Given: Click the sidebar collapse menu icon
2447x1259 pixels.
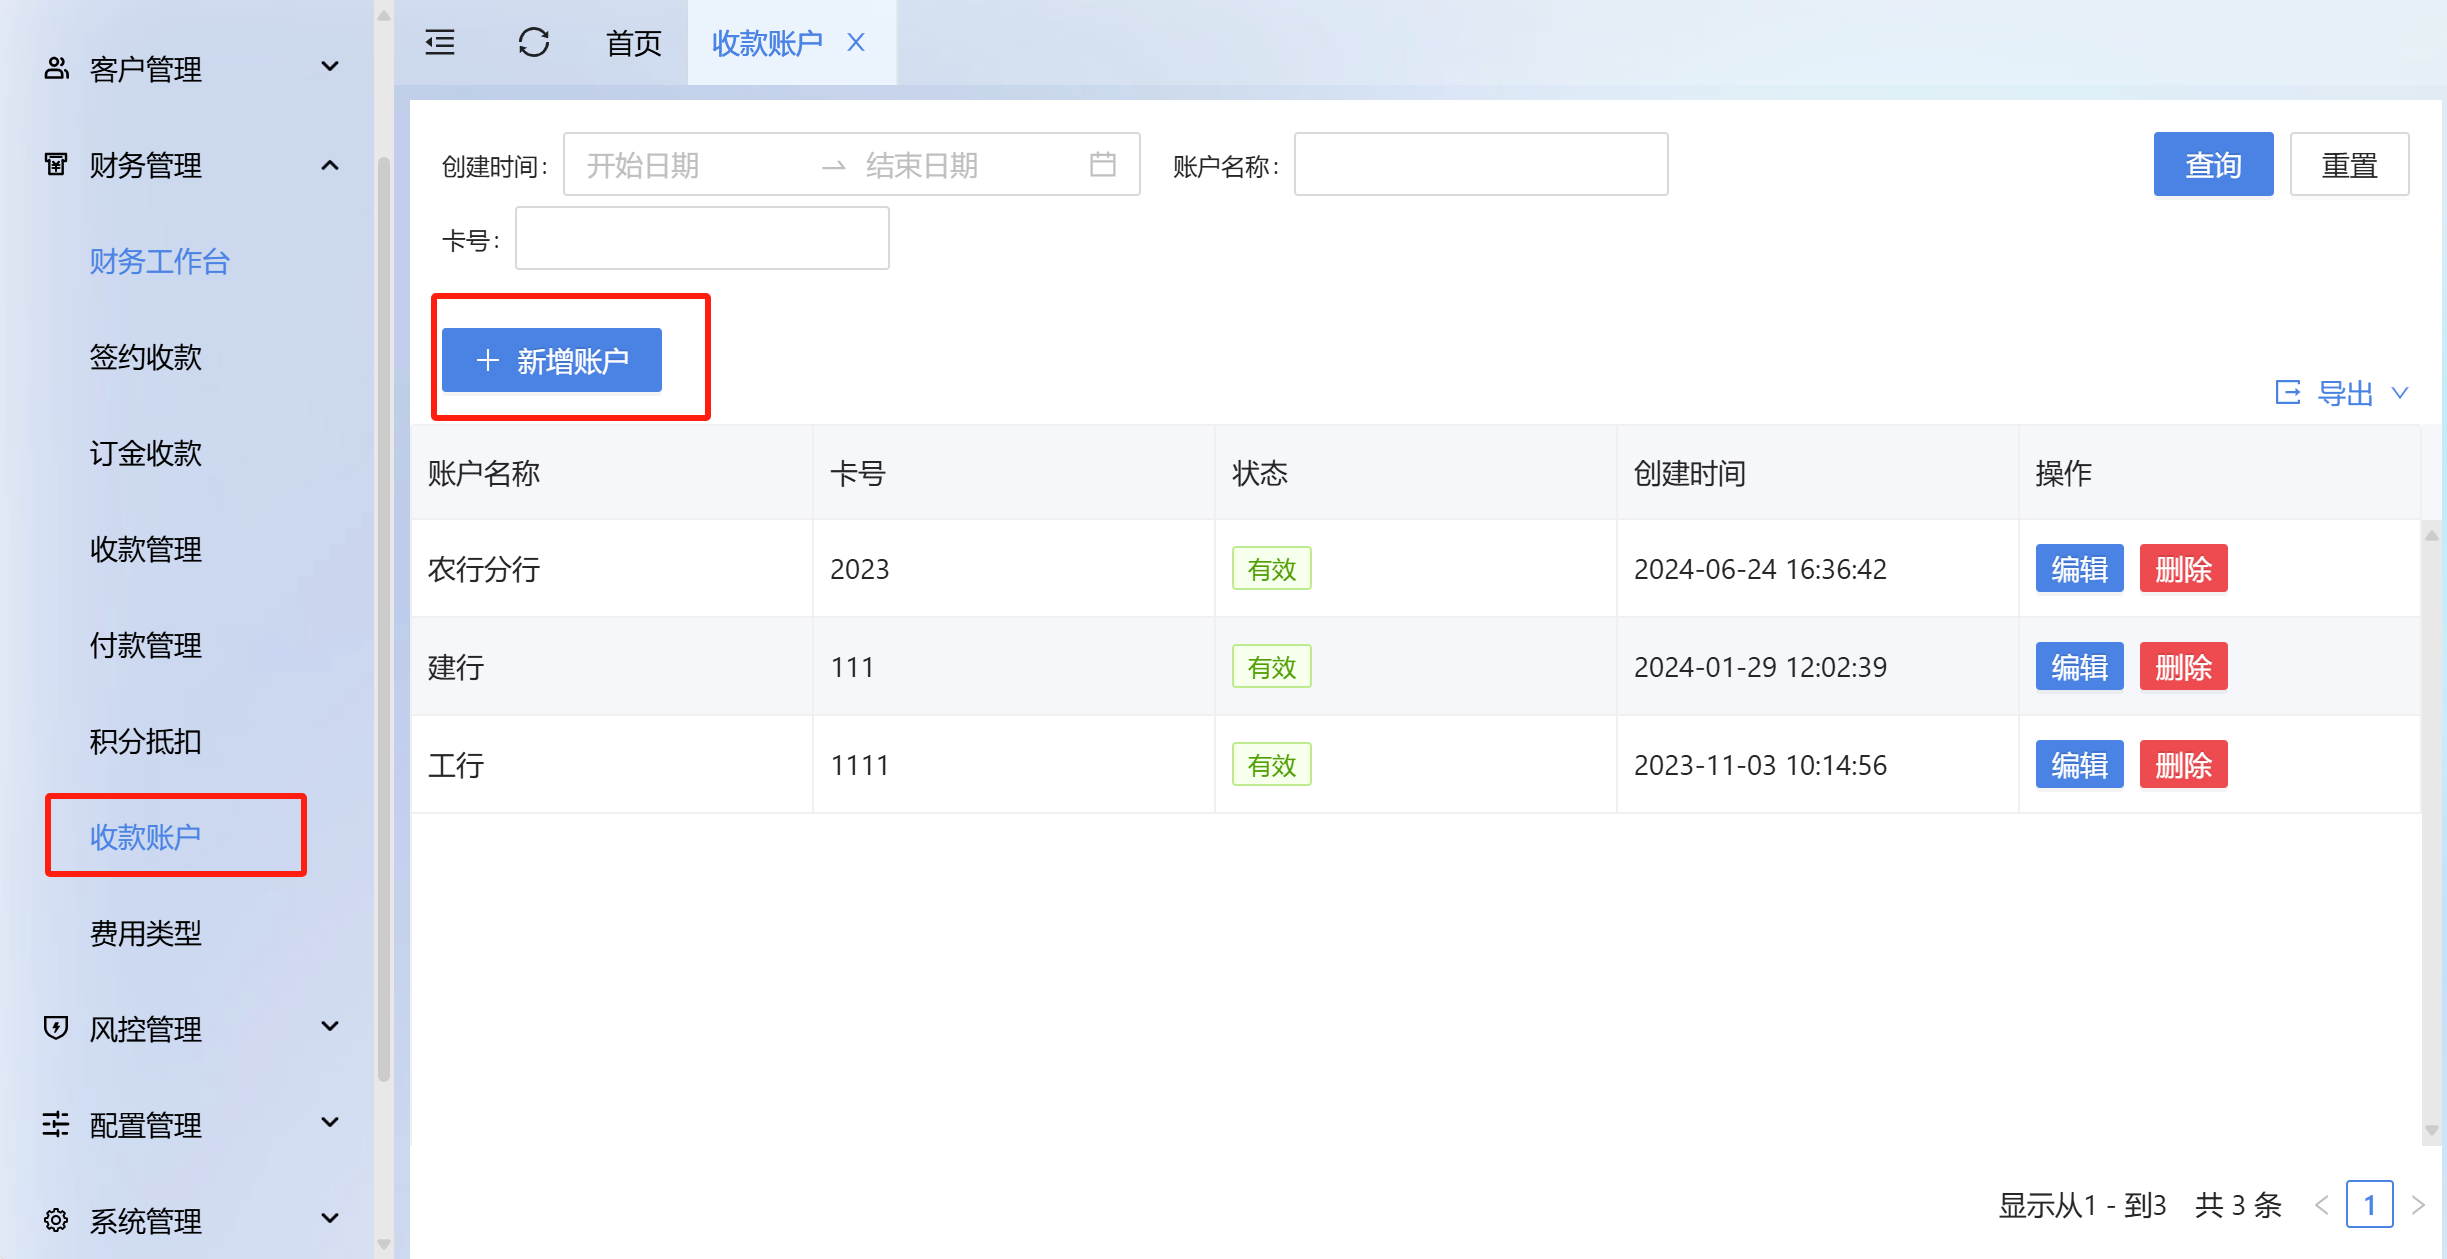Looking at the screenshot, I should click(x=440, y=42).
